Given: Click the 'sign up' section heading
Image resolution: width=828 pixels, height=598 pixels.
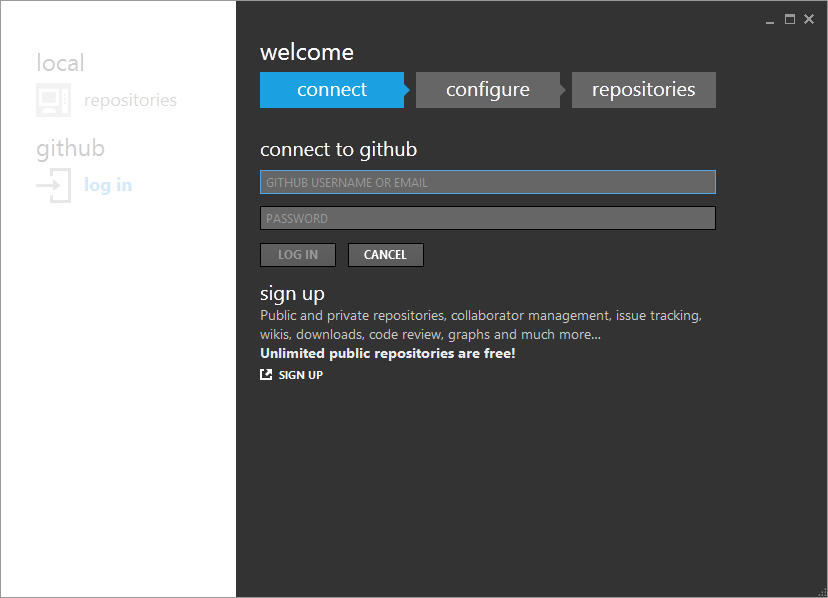Looking at the screenshot, I should pos(292,294).
